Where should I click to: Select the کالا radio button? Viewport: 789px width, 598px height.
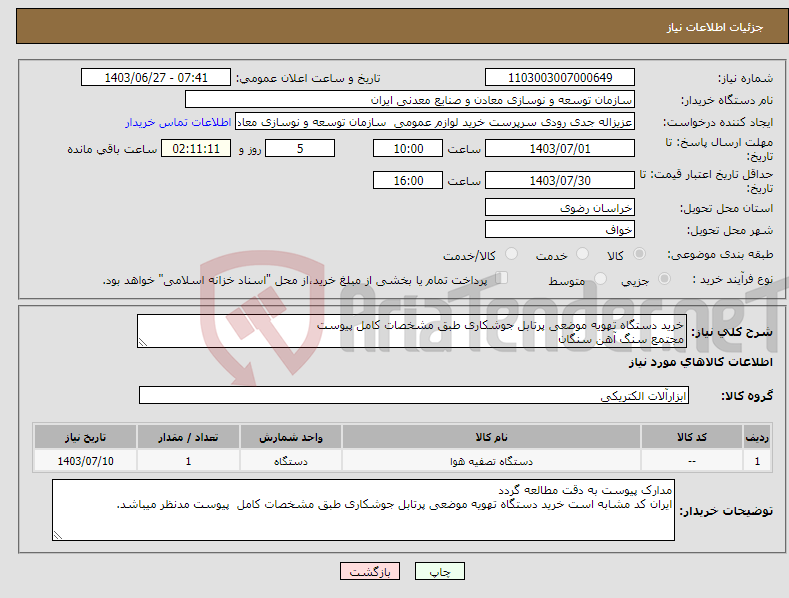pyautogui.click(x=639, y=254)
